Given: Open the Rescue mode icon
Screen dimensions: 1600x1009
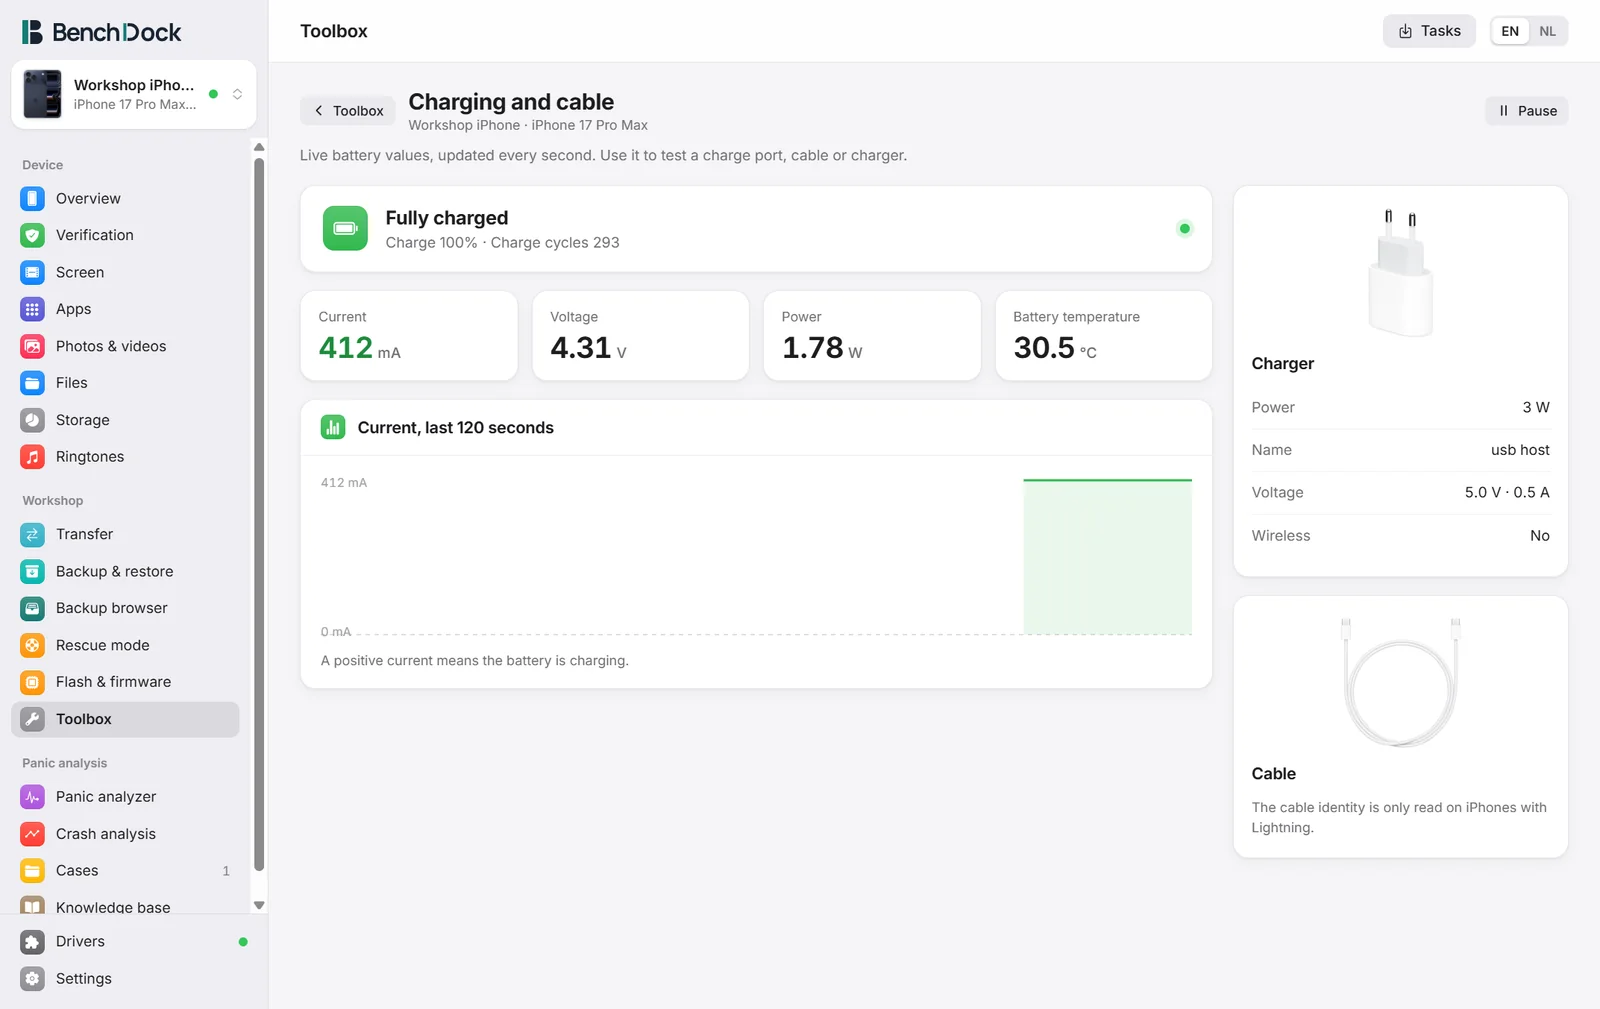Looking at the screenshot, I should pos(33,645).
